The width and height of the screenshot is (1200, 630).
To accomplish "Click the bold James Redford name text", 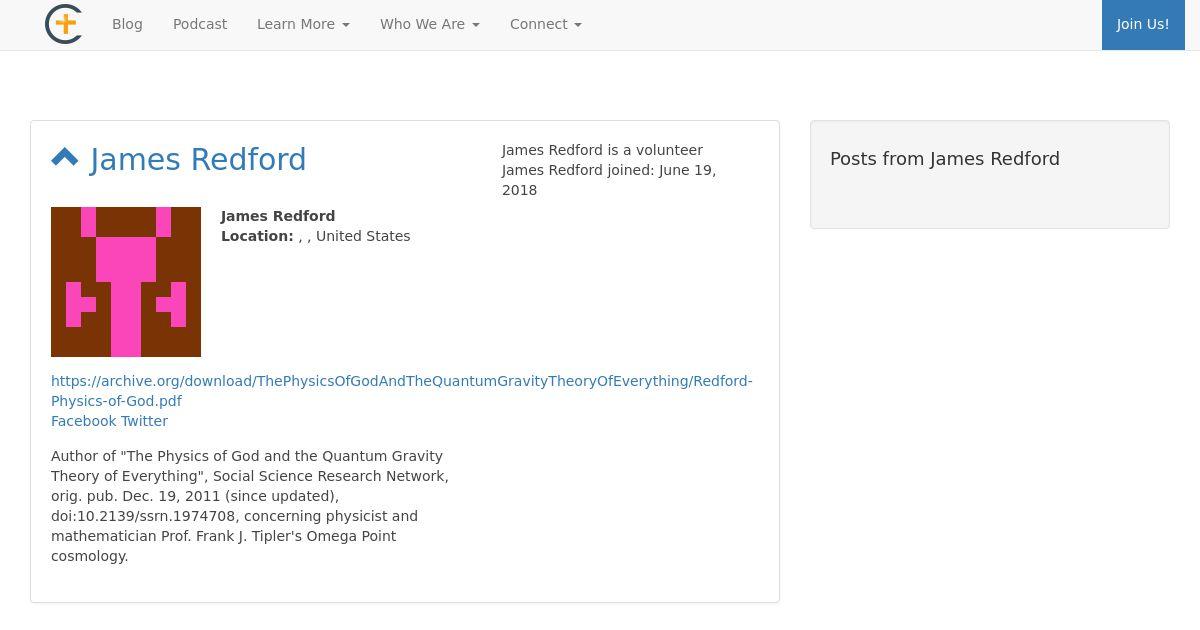I will pyautogui.click(x=278, y=216).
